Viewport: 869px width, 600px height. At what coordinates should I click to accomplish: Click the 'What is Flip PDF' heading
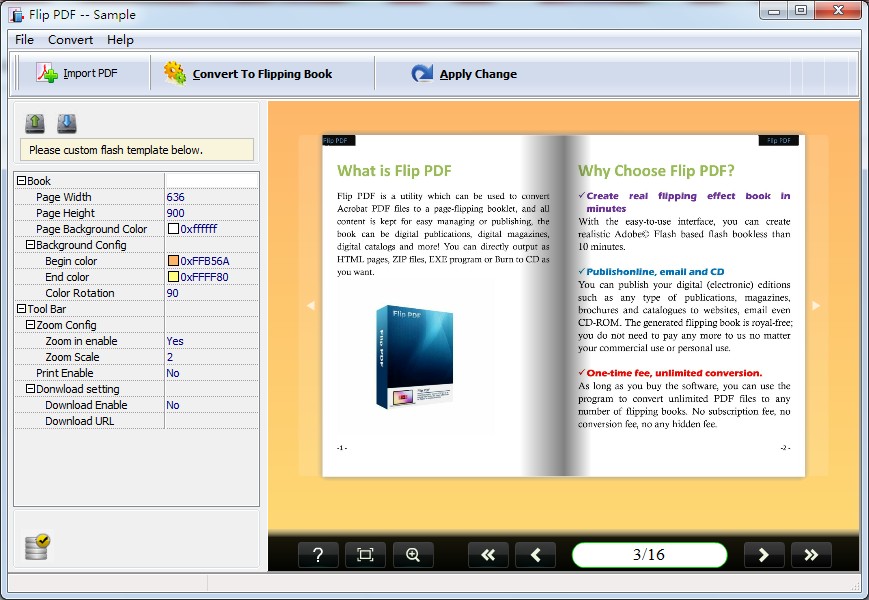pyautogui.click(x=394, y=171)
